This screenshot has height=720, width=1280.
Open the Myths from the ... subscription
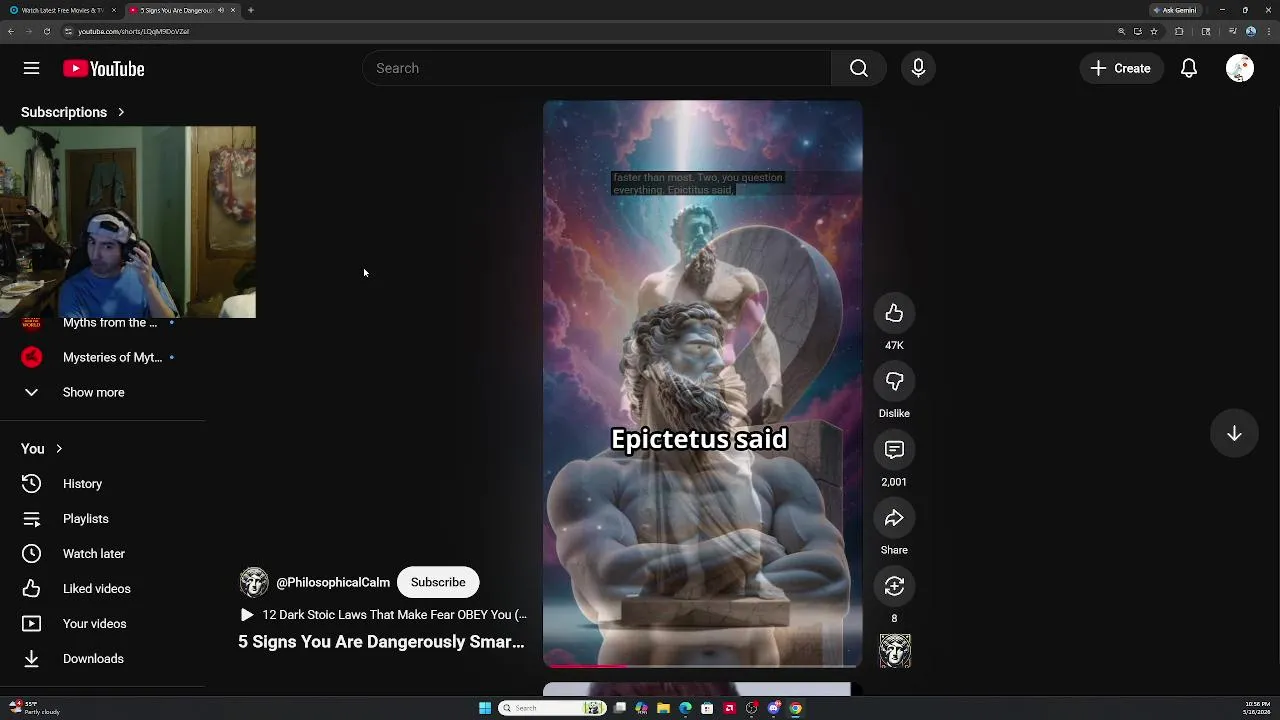tap(102, 323)
